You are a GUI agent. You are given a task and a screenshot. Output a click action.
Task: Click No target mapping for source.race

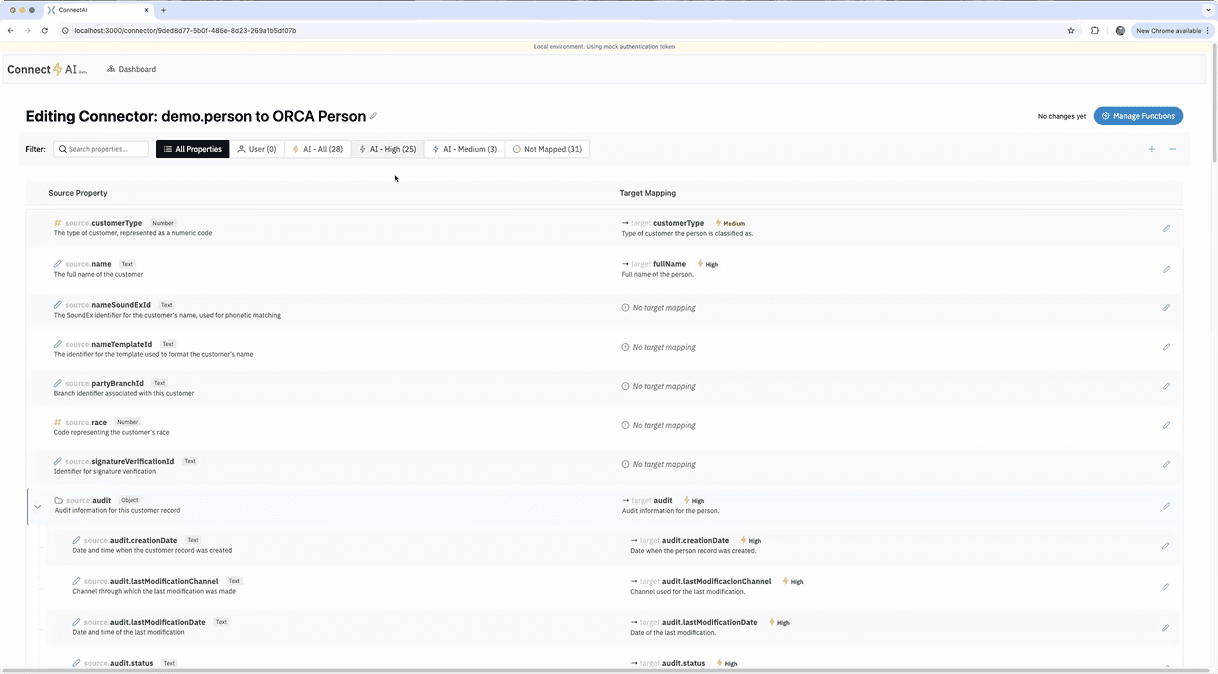[x=664, y=425]
